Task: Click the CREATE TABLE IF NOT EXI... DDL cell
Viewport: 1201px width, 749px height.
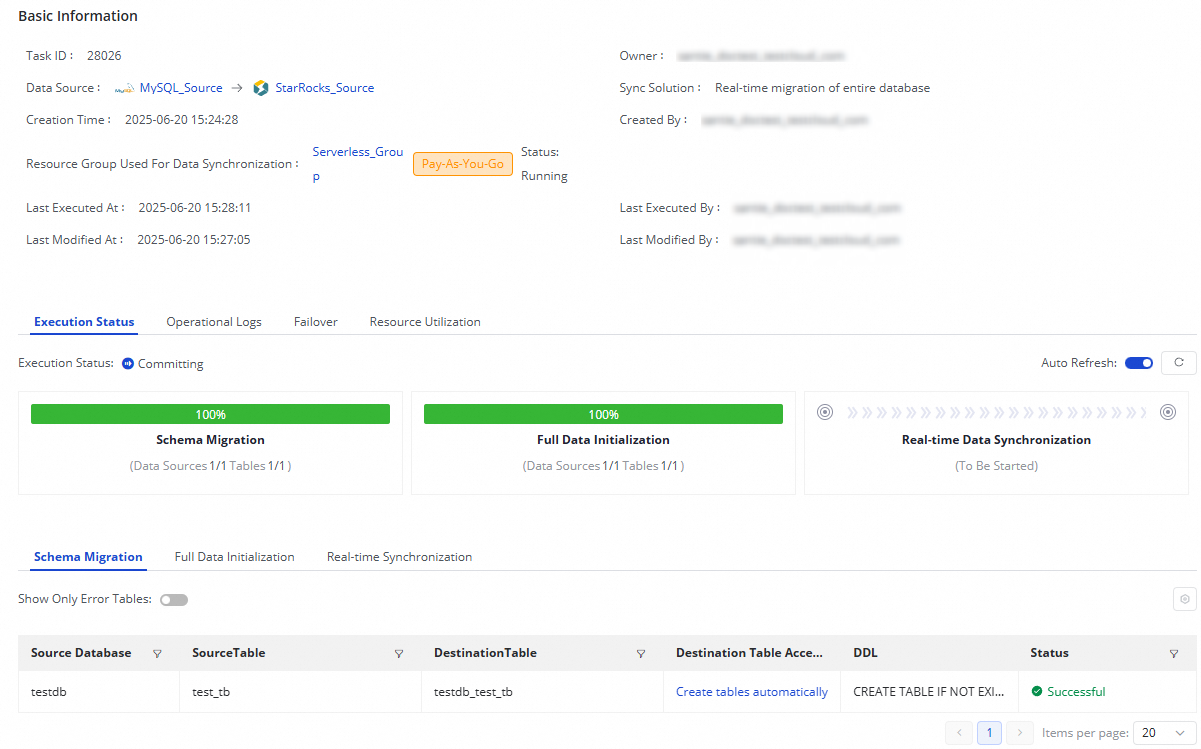Action: [929, 692]
